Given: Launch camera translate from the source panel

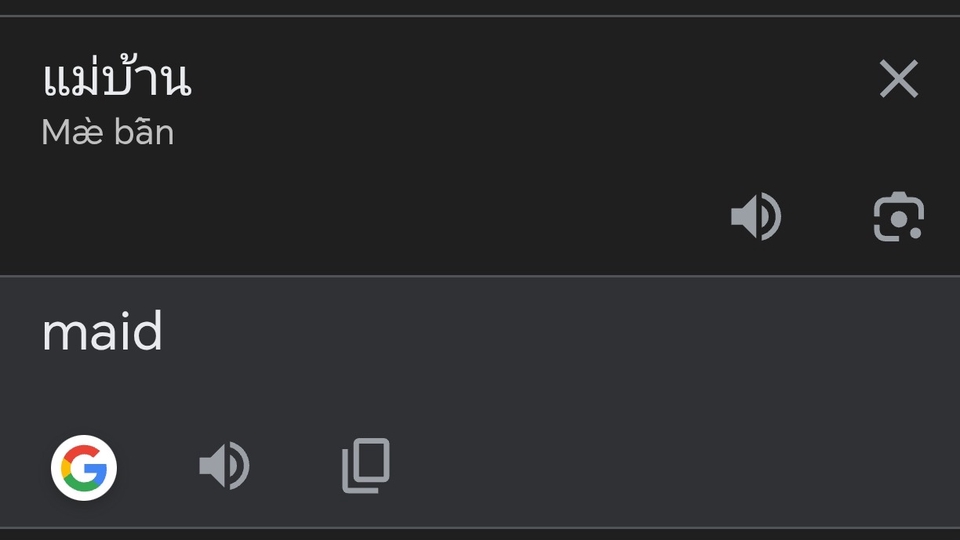Looking at the screenshot, I should coord(898,217).
